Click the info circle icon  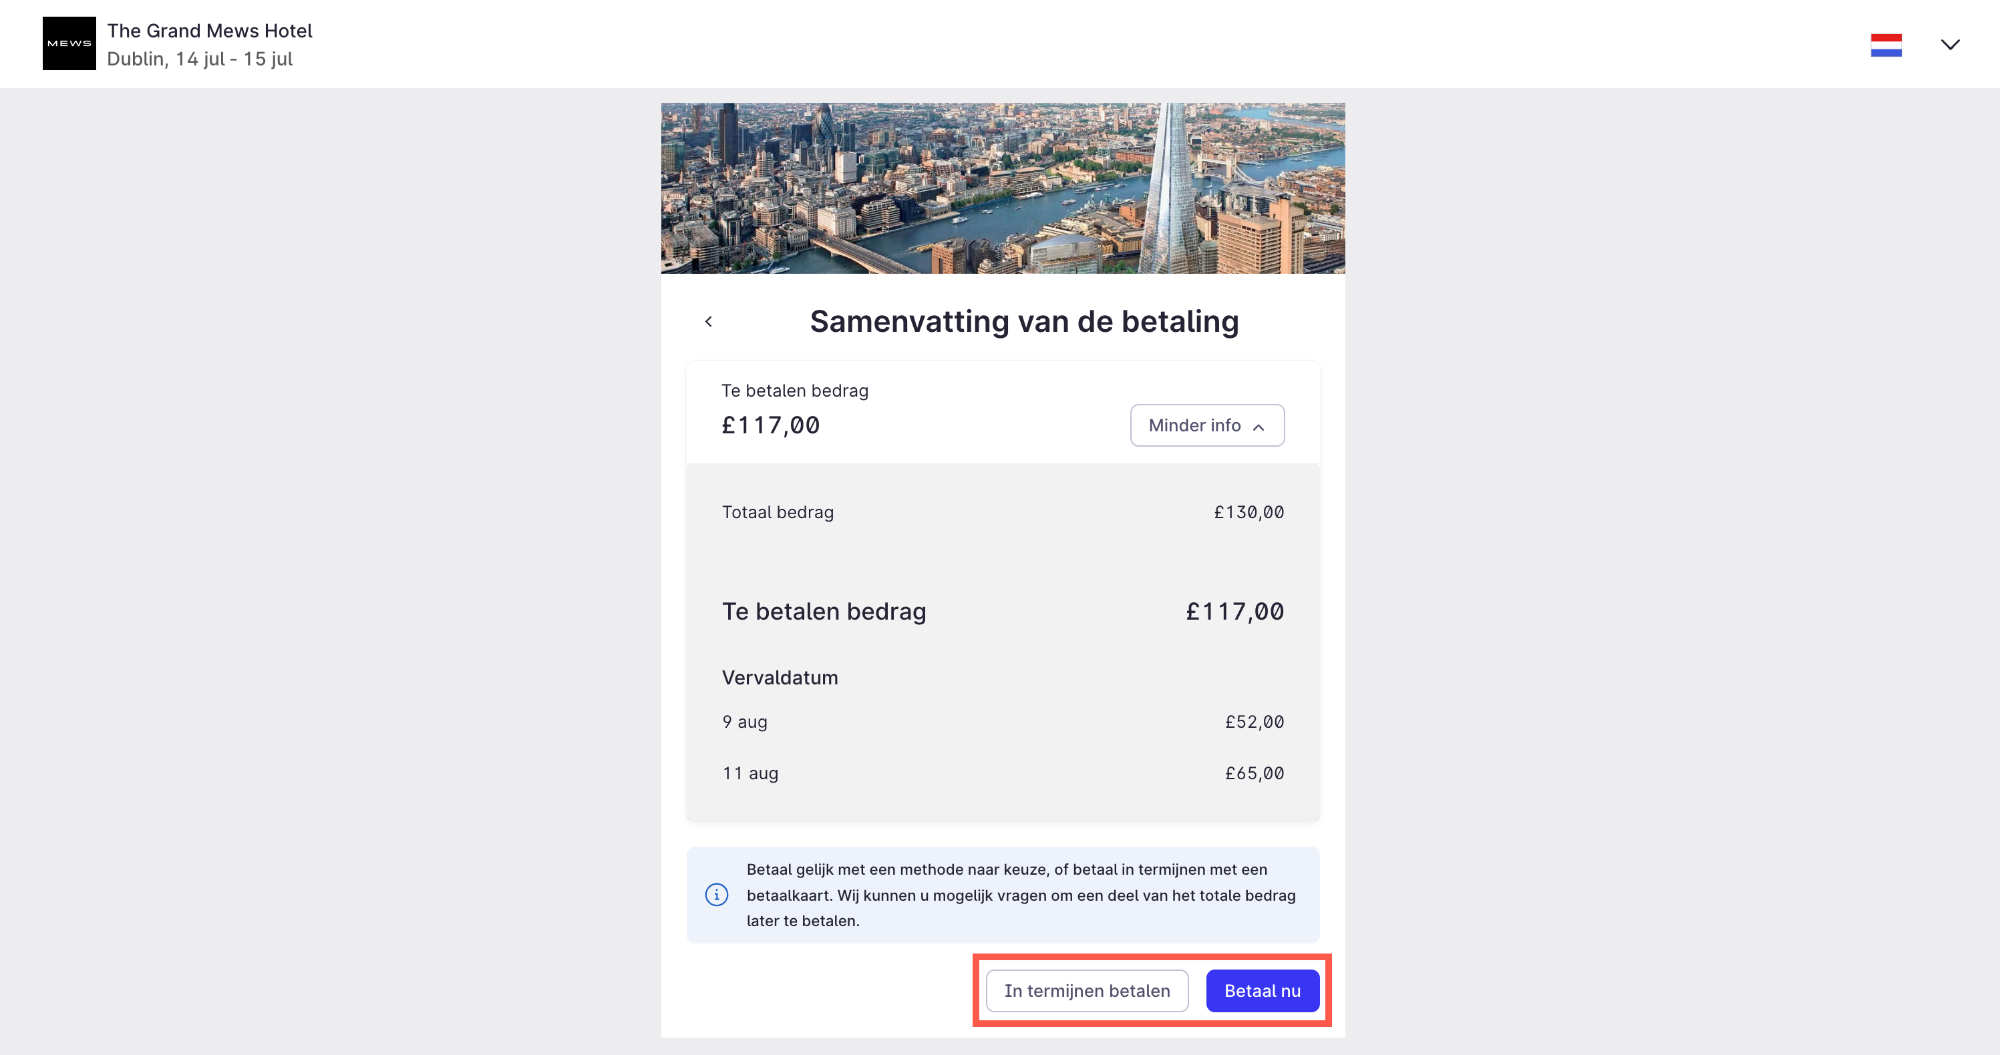717,895
